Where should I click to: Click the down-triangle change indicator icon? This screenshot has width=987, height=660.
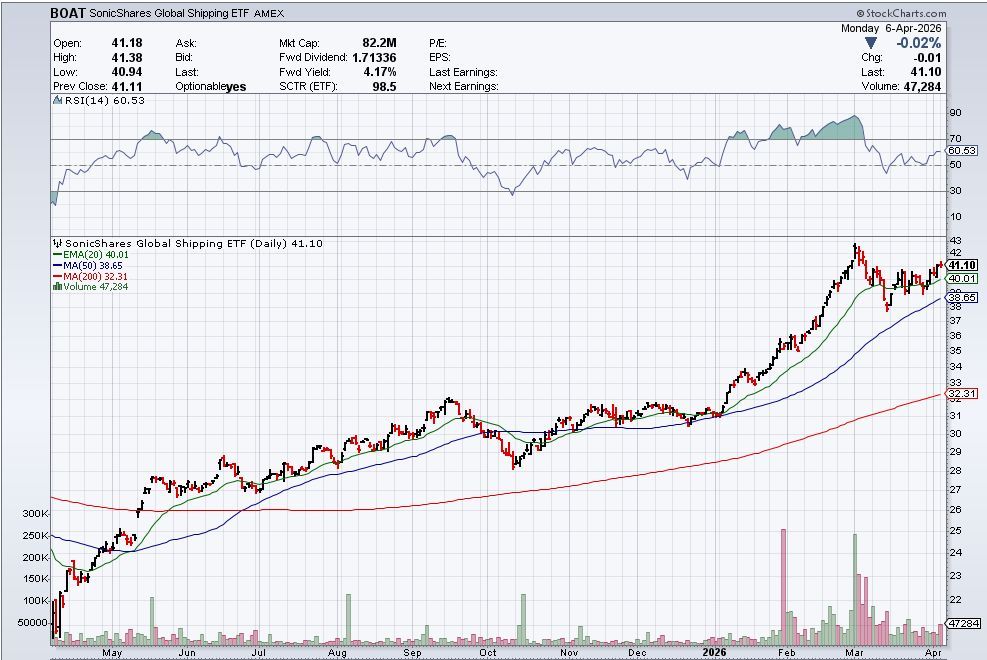point(871,43)
